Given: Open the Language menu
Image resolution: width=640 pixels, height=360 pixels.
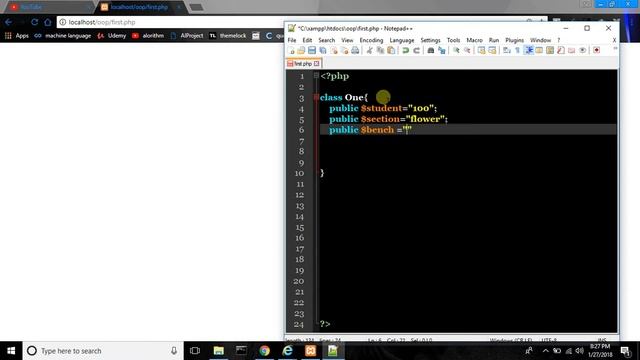Looking at the screenshot, I should click(x=402, y=40).
